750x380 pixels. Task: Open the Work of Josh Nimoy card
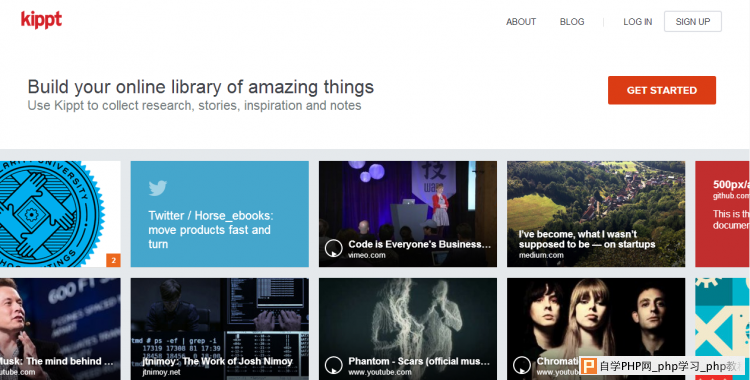point(220,329)
